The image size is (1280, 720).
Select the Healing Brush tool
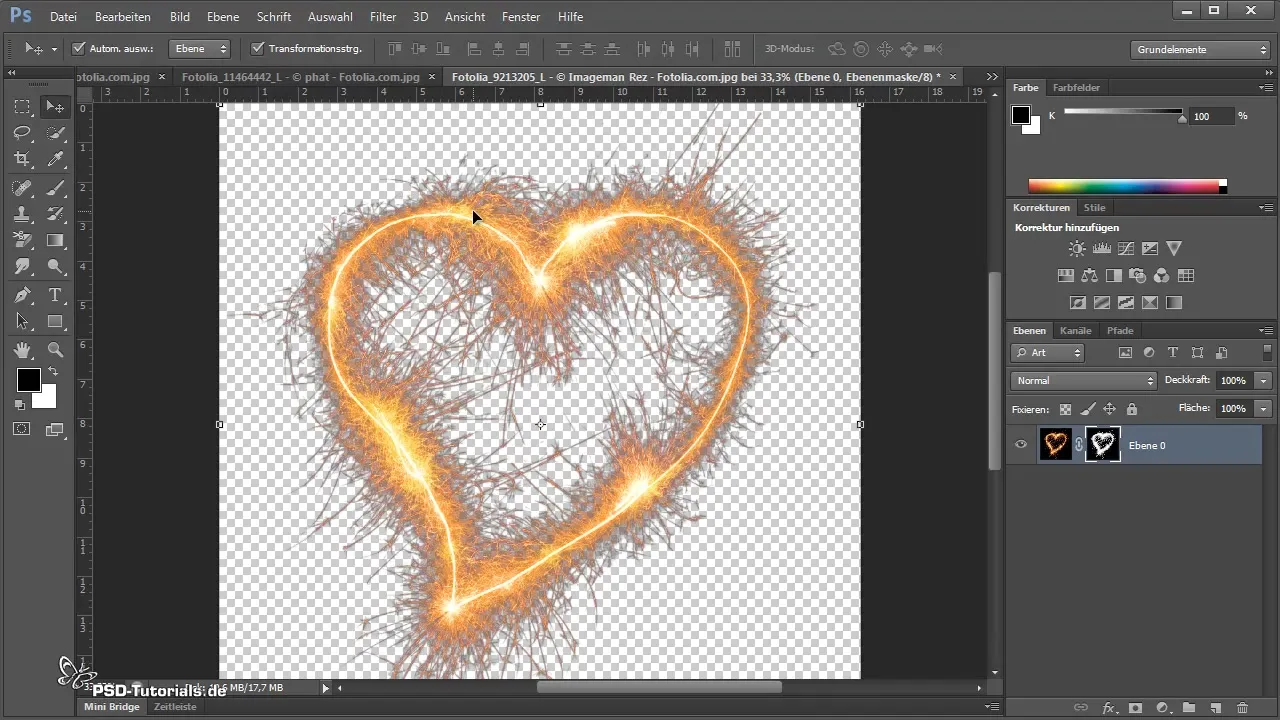[23, 188]
